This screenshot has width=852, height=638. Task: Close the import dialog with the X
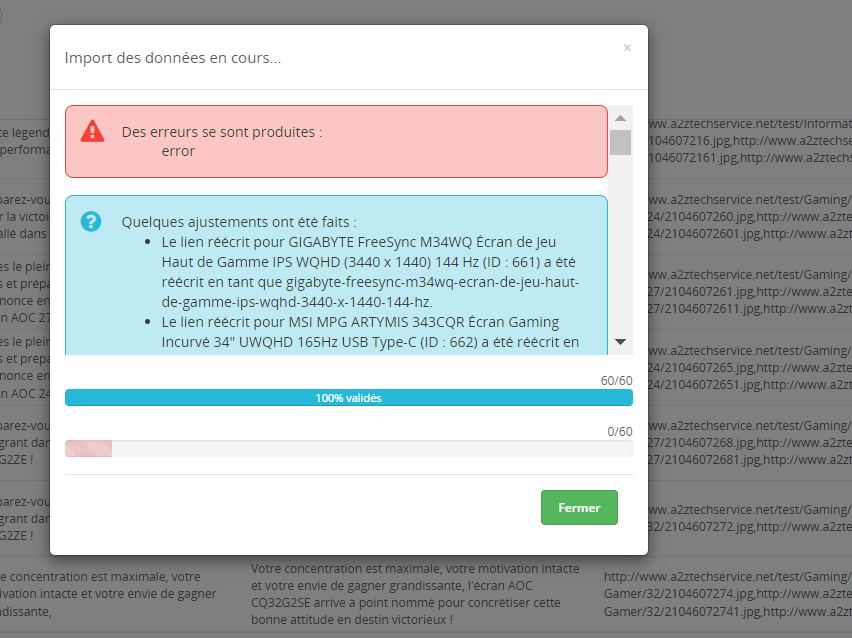(x=627, y=48)
